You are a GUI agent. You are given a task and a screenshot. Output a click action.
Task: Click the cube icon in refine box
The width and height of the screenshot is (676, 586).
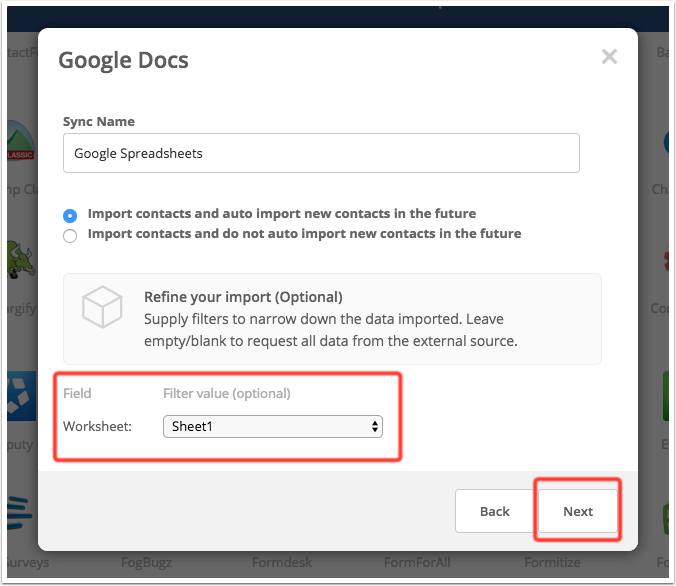coord(102,307)
